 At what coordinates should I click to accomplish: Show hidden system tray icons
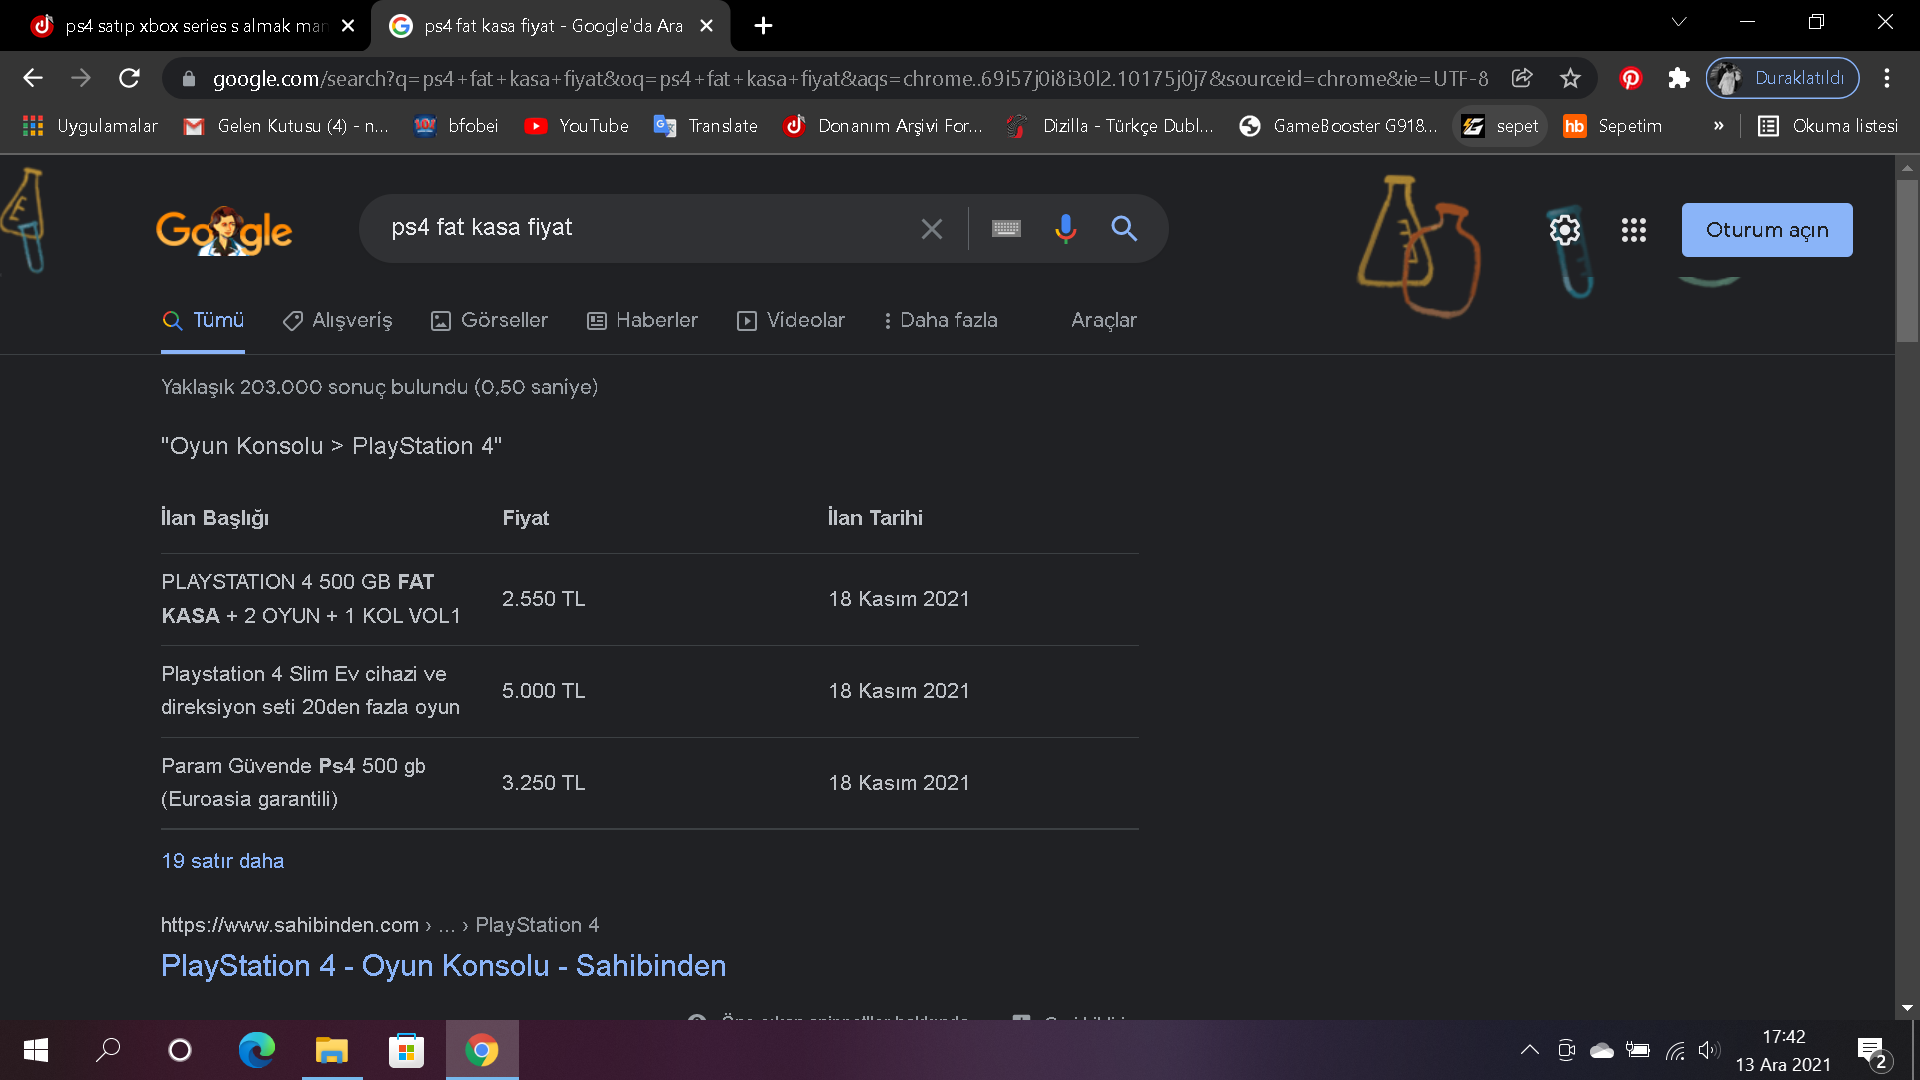(x=1529, y=1050)
